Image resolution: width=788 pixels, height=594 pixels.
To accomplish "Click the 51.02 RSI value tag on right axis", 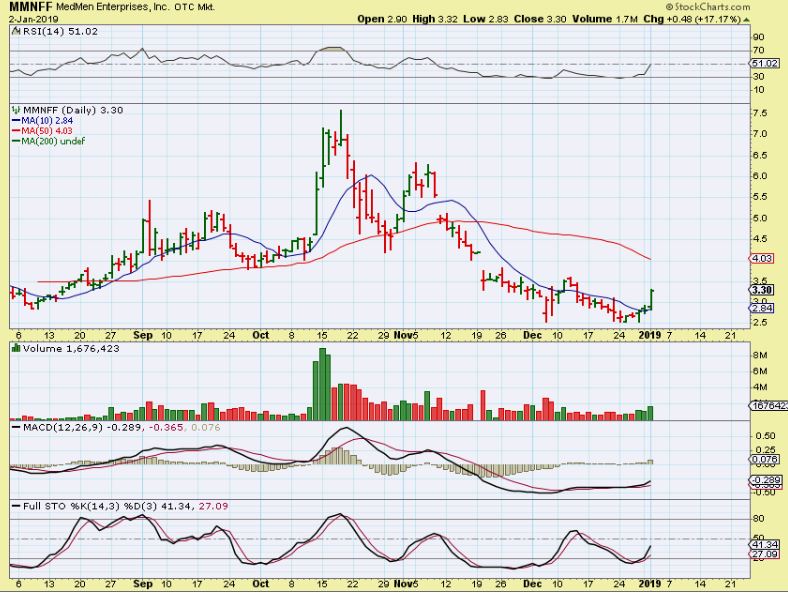I will [765, 63].
